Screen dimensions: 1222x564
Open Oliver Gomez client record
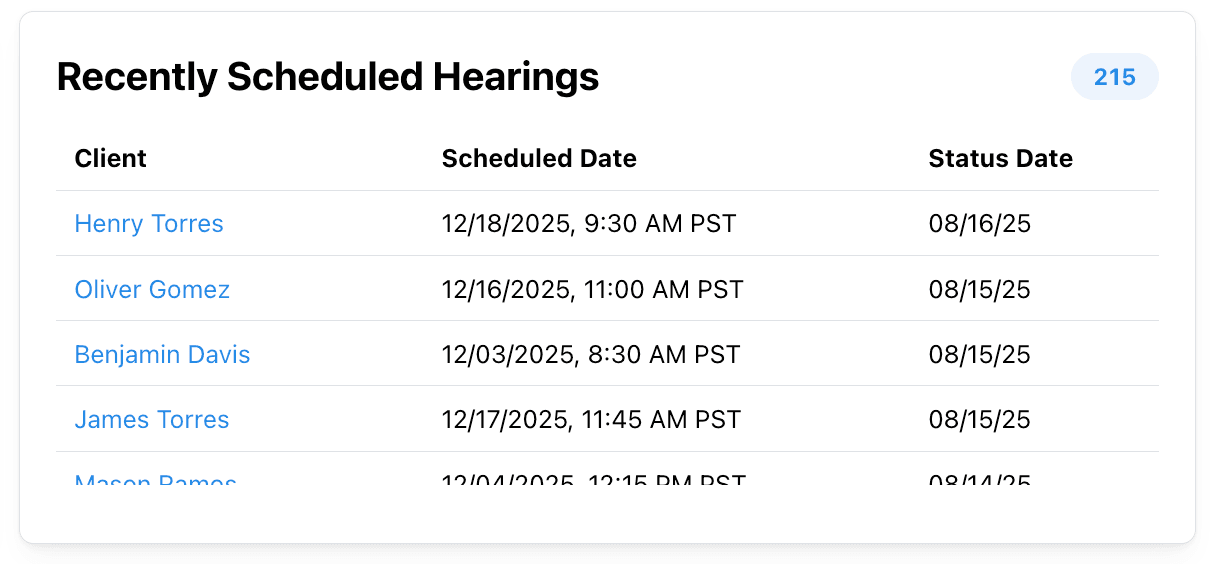(x=152, y=289)
